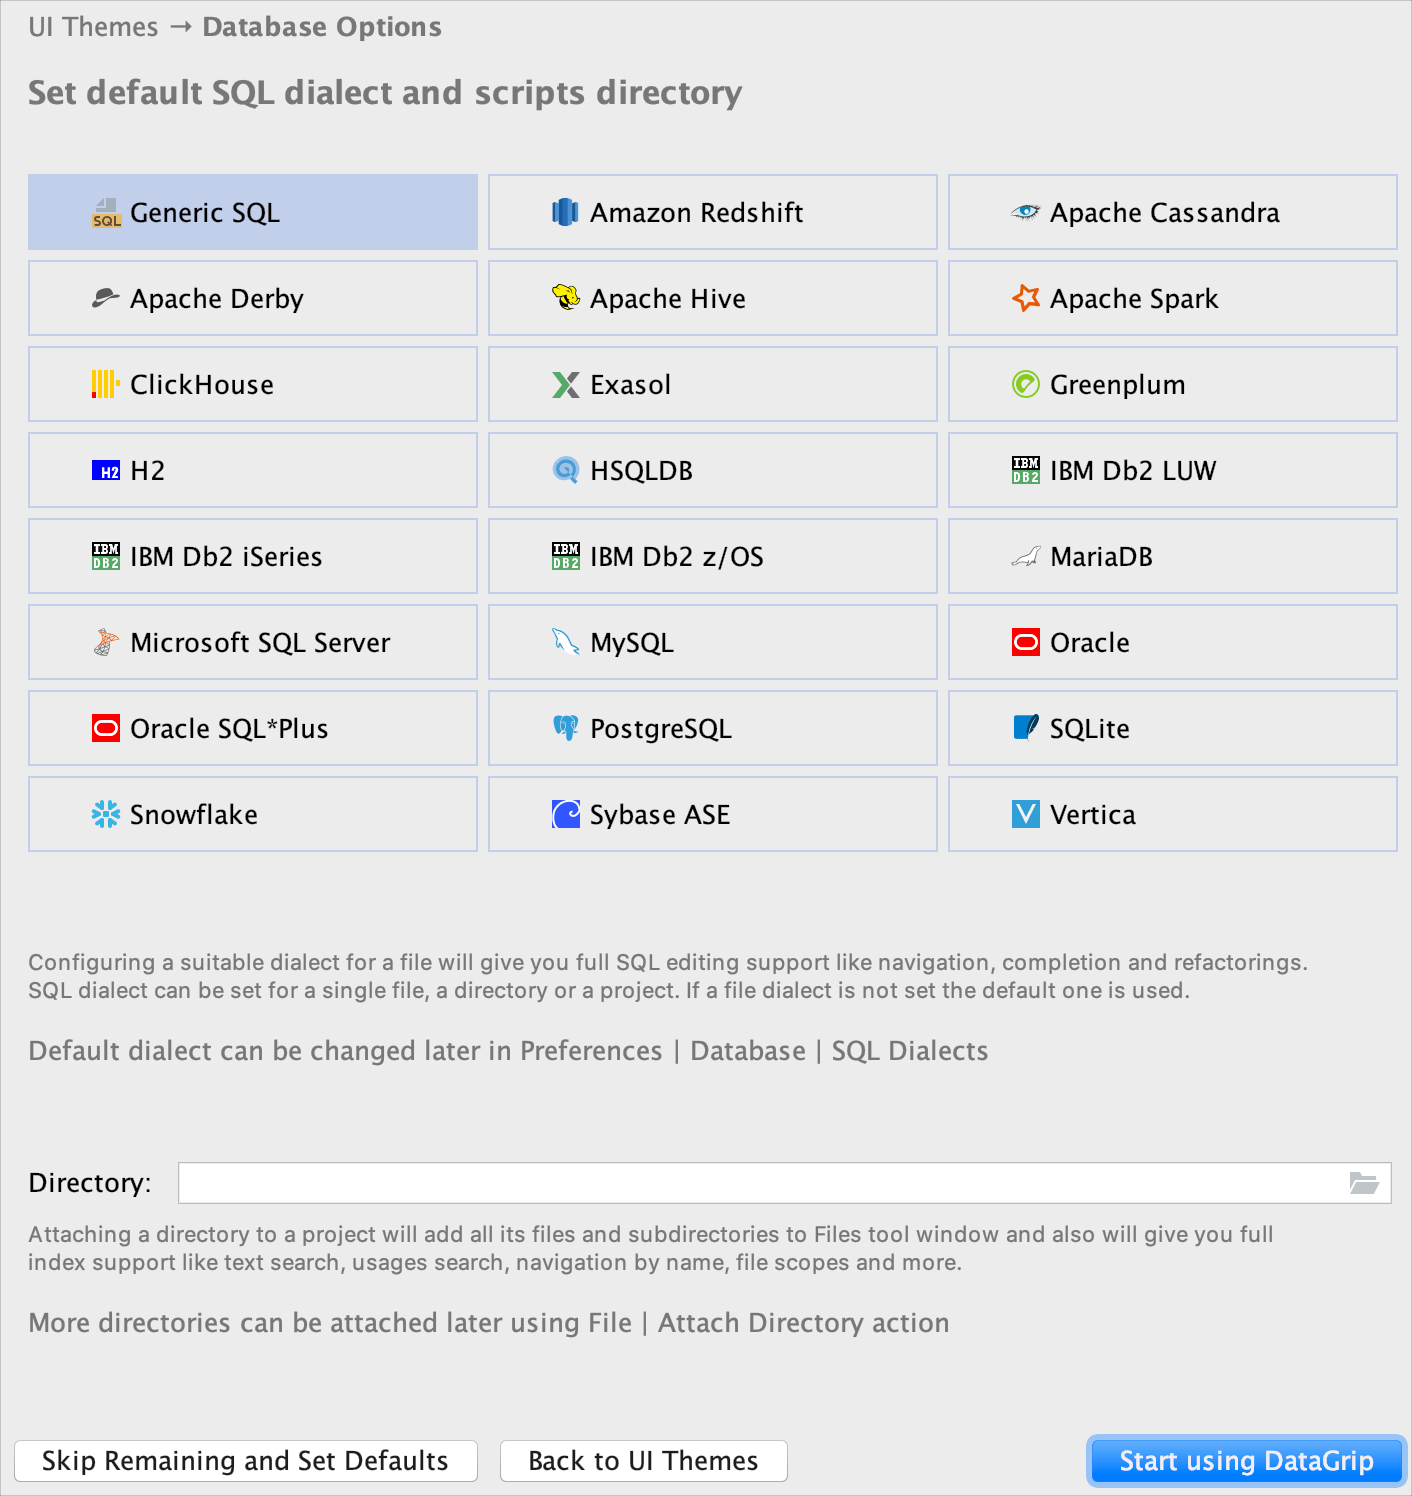Viewport: 1412px width, 1496px height.
Task: Choose Oracle as the default dialect
Action: 1172,642
